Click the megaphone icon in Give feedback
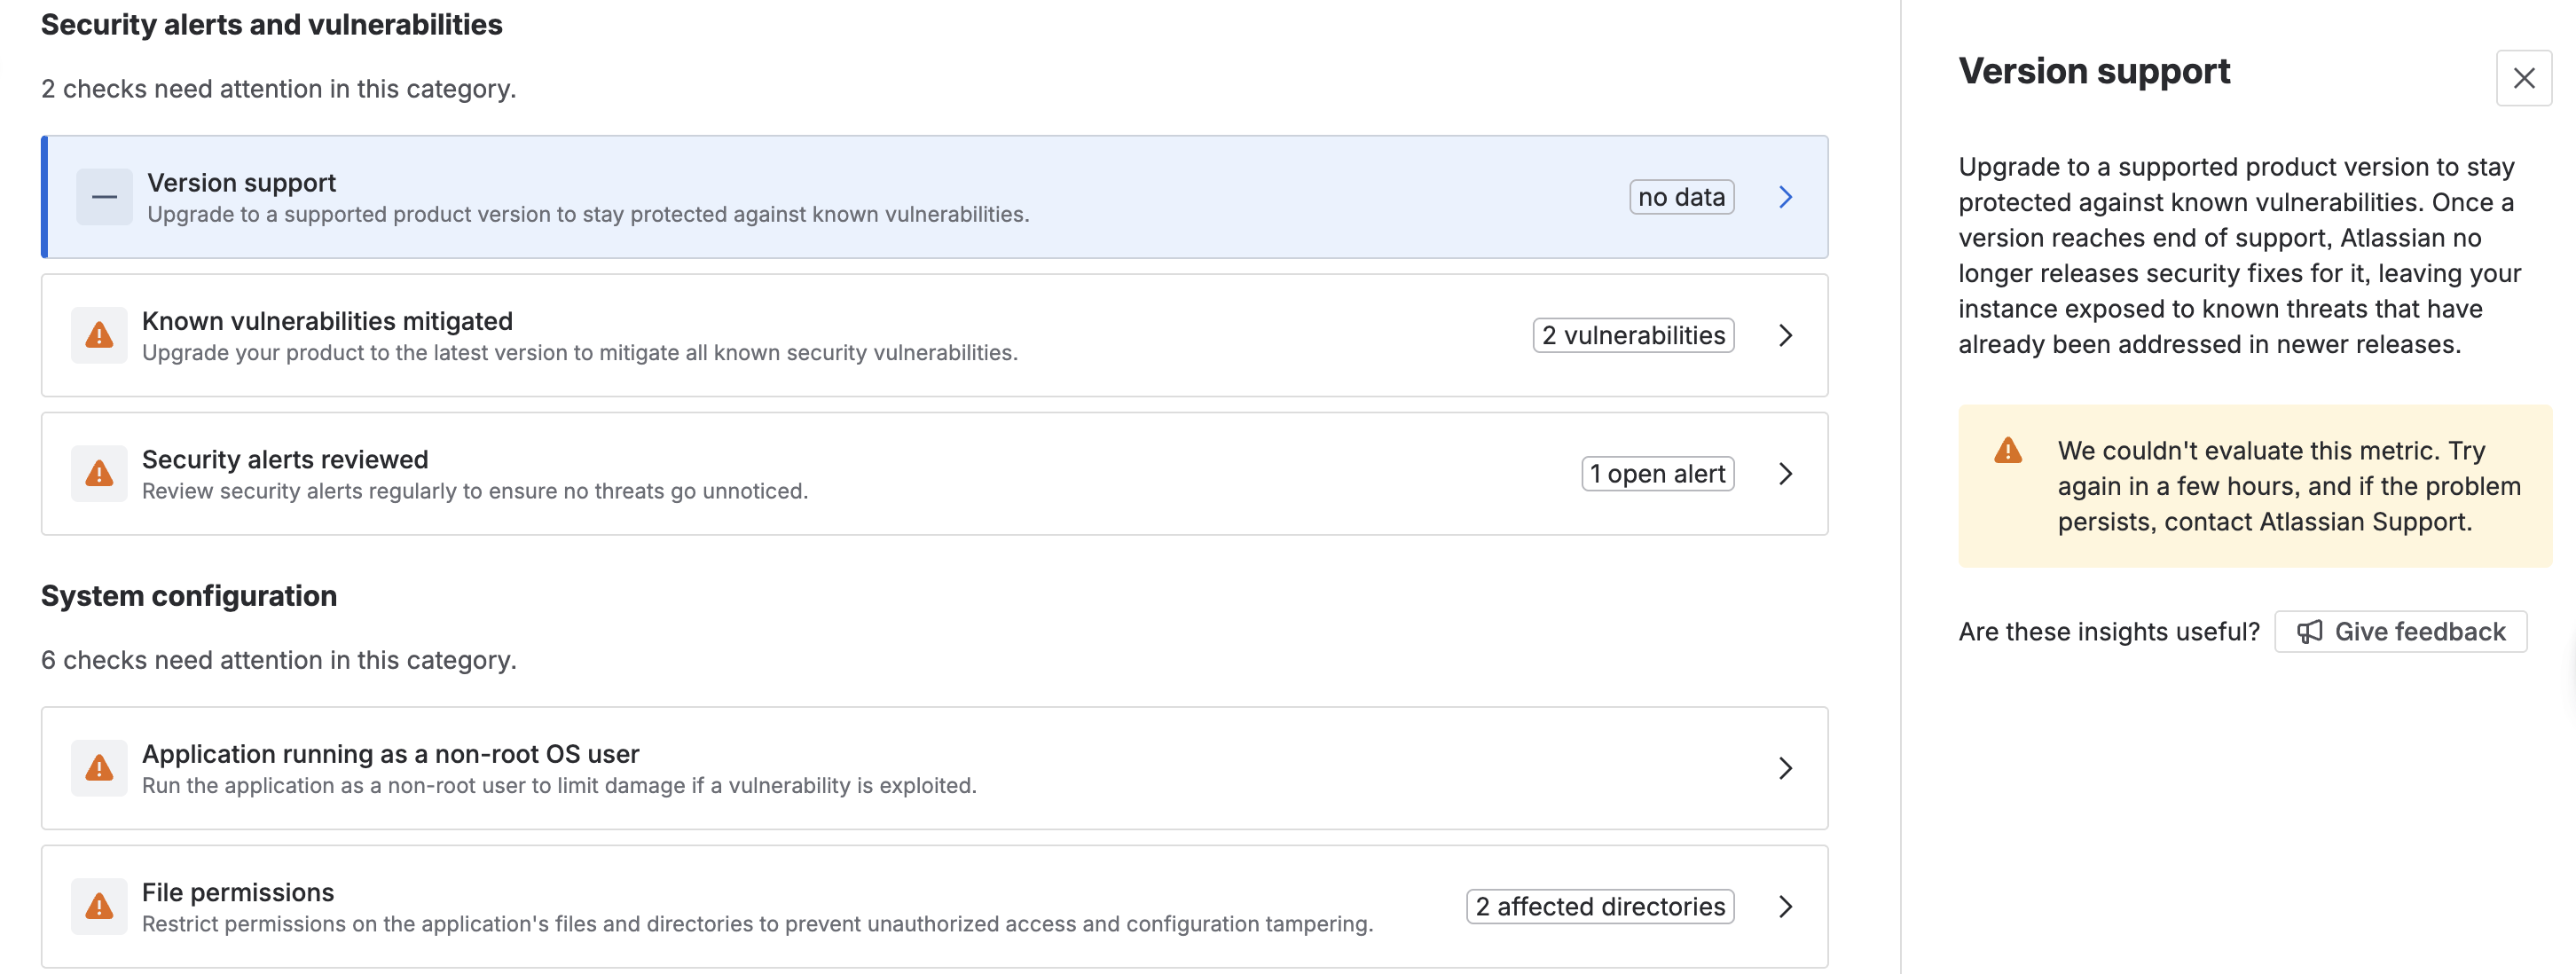 pos(2309,632)
